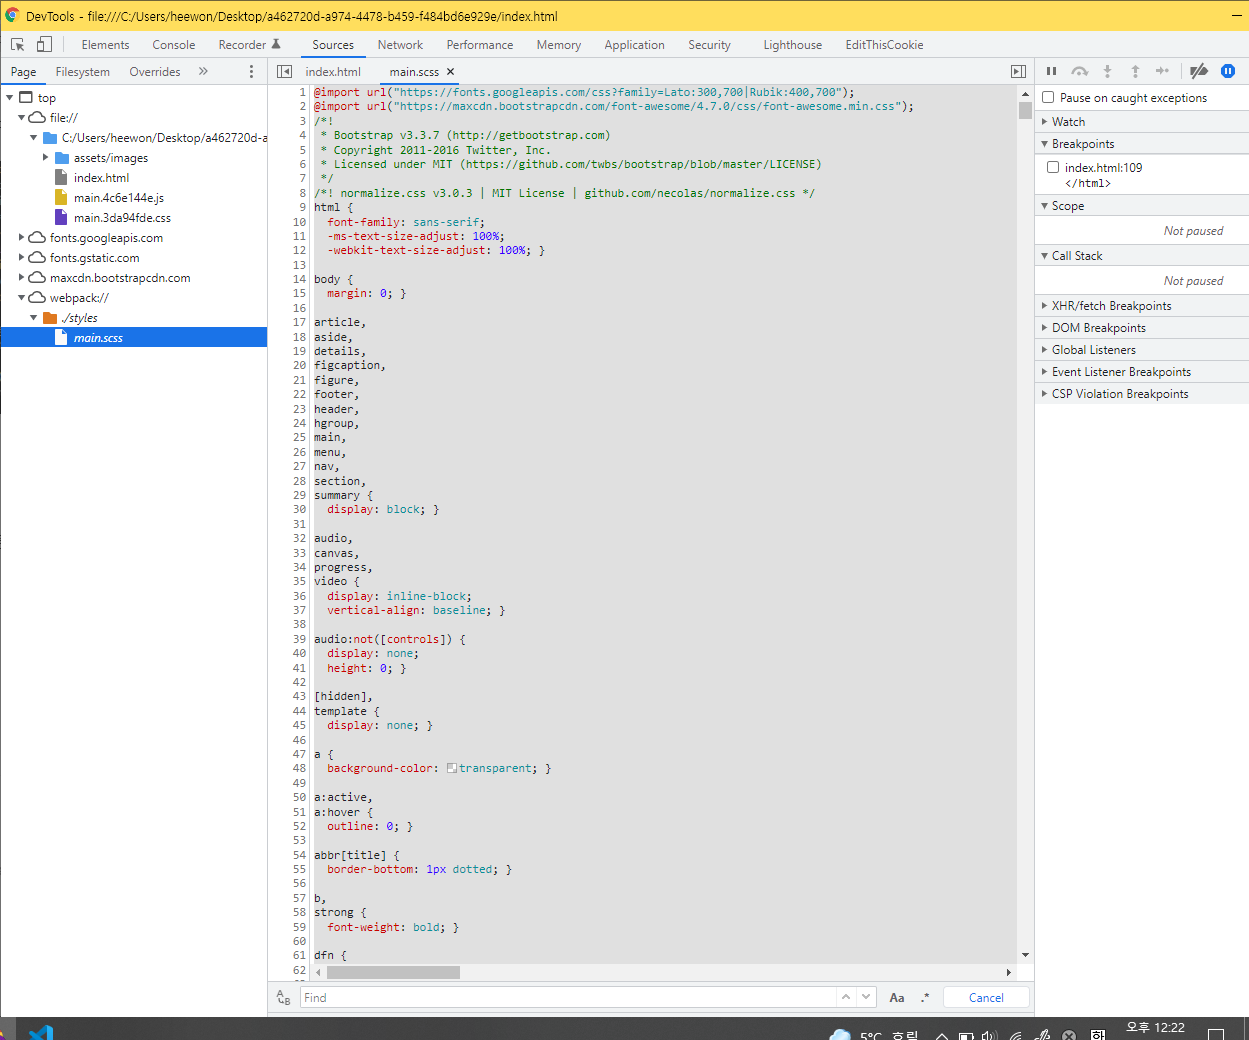The width and height of the screenshot is (1249, 1040).
Task: Click the Step into next function call icon
Action: tap(1107, 71)
